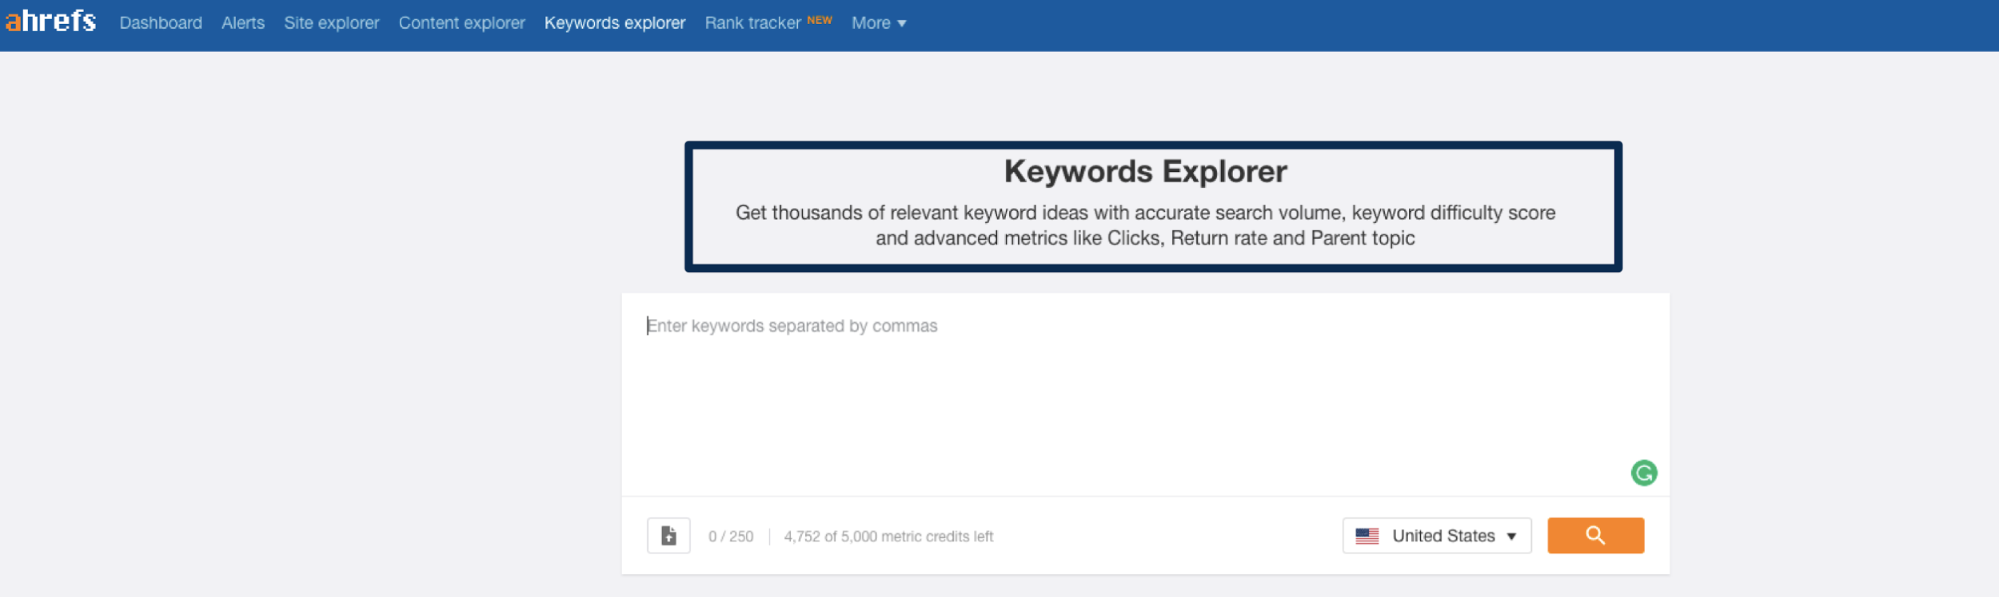
Task: Open the Dashboard page
Action: pyautogui.click(x=160, y=23)
